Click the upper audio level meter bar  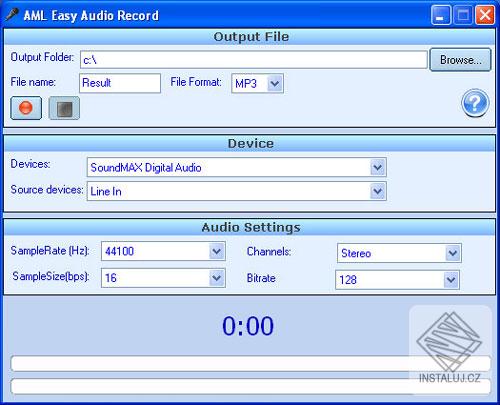point(251,363)
